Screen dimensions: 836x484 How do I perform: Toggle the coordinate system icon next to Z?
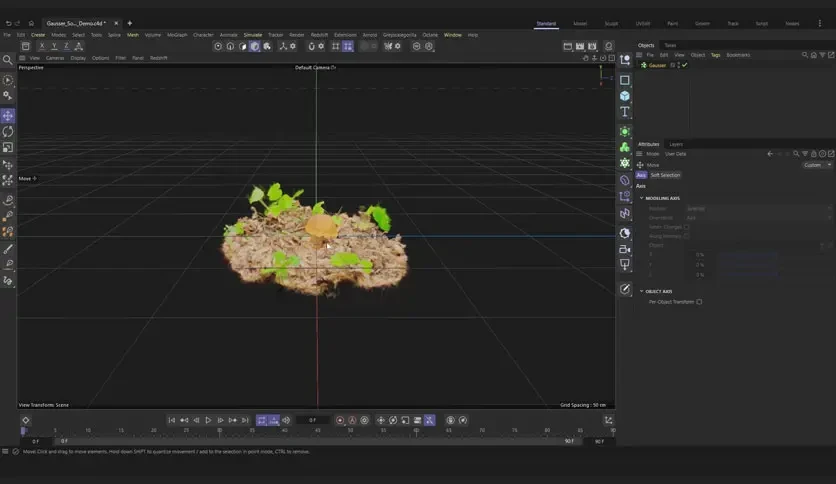point(79,46)
